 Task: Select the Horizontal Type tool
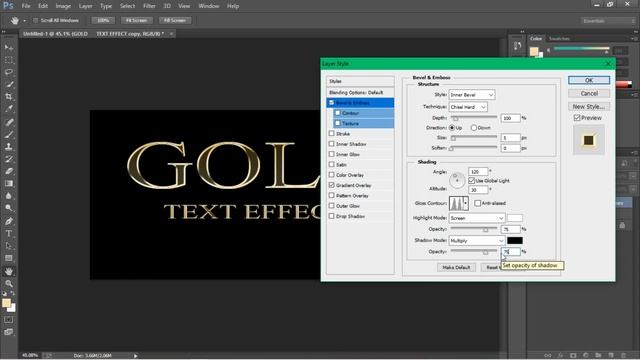[x=9, y=233]
